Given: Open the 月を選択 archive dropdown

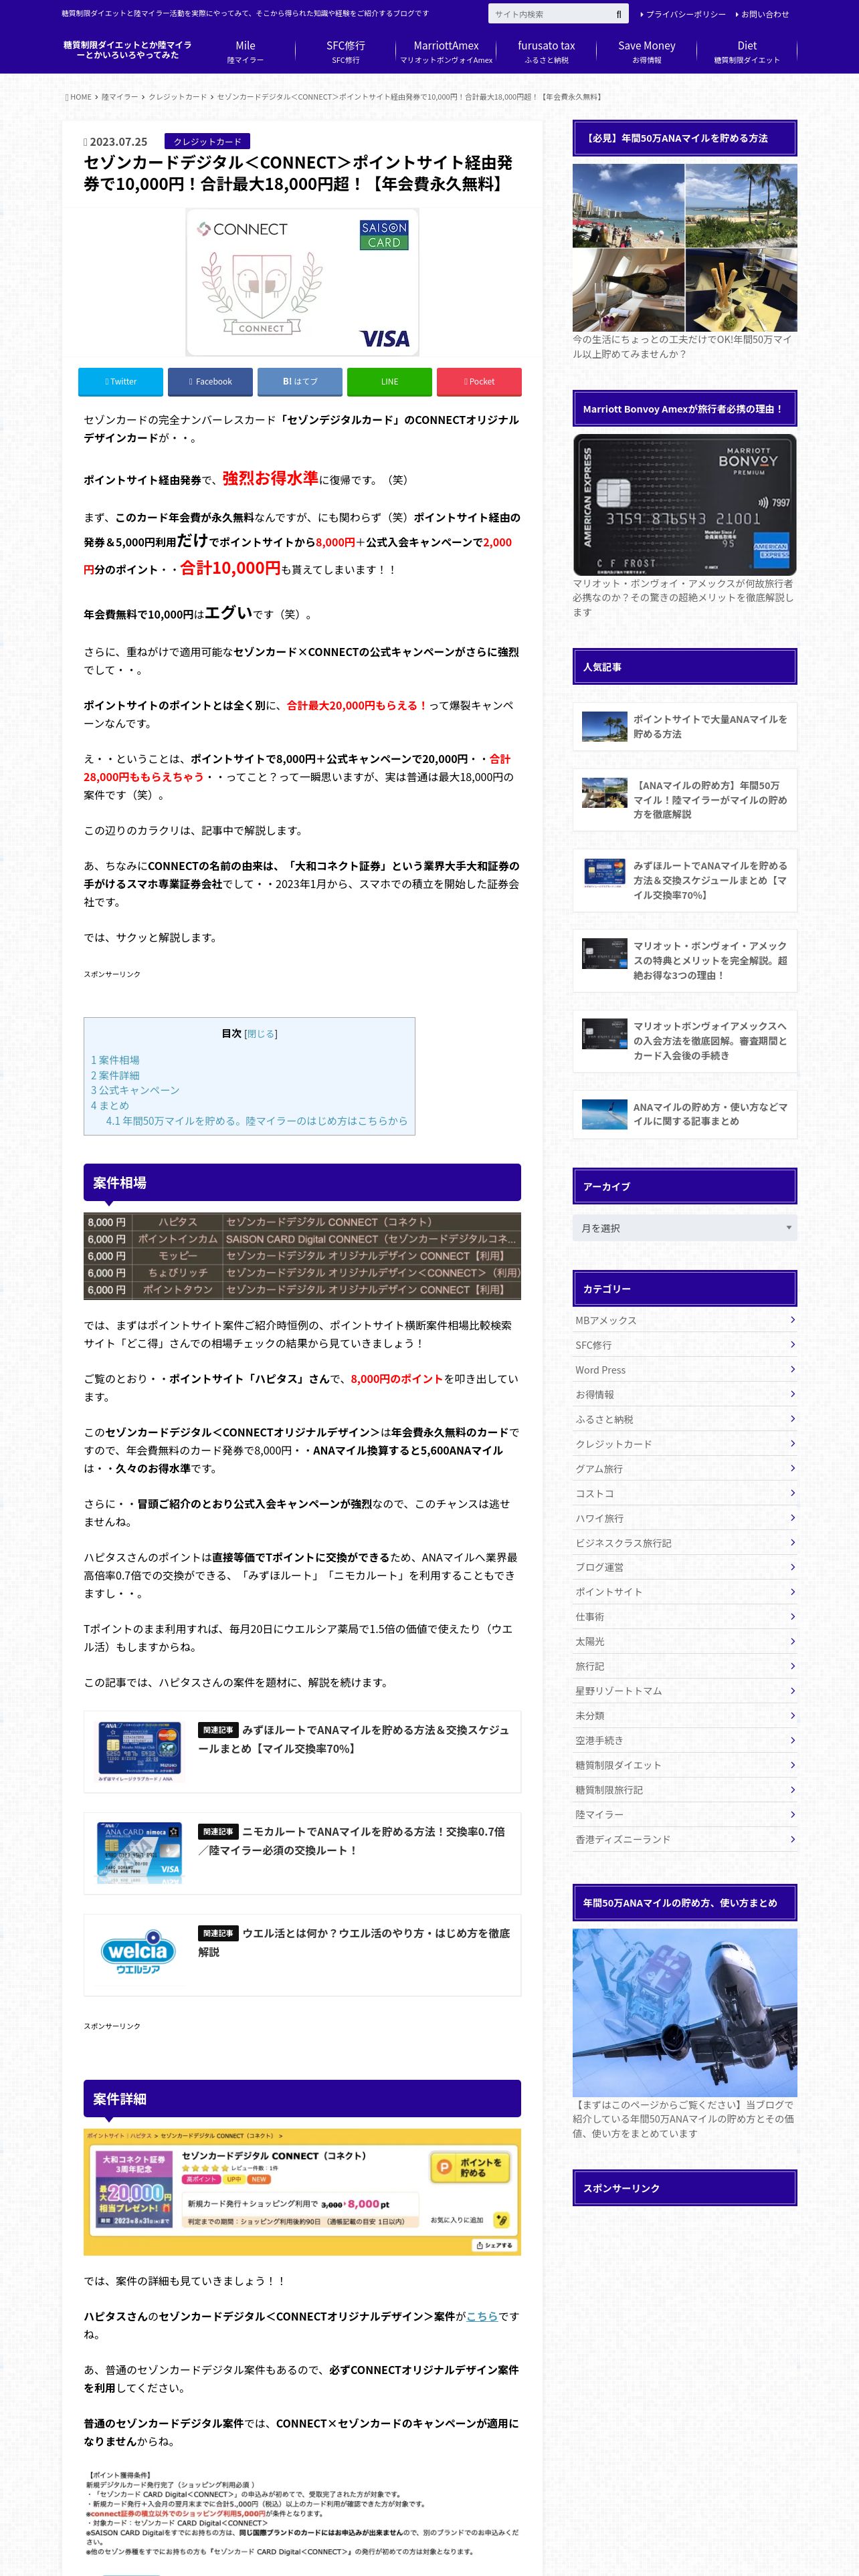Looking at the screenshot, I should tap(684, 1228).
